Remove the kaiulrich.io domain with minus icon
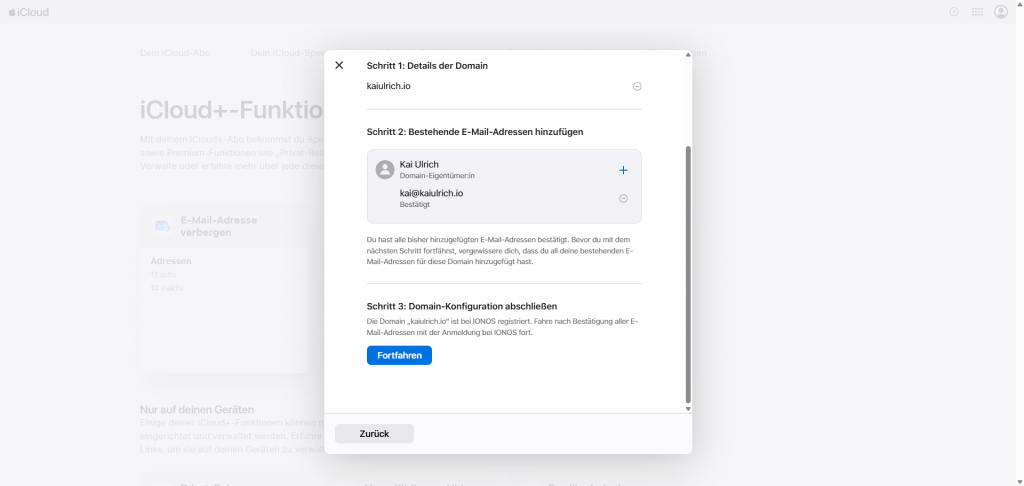 [x=637, y=86]
